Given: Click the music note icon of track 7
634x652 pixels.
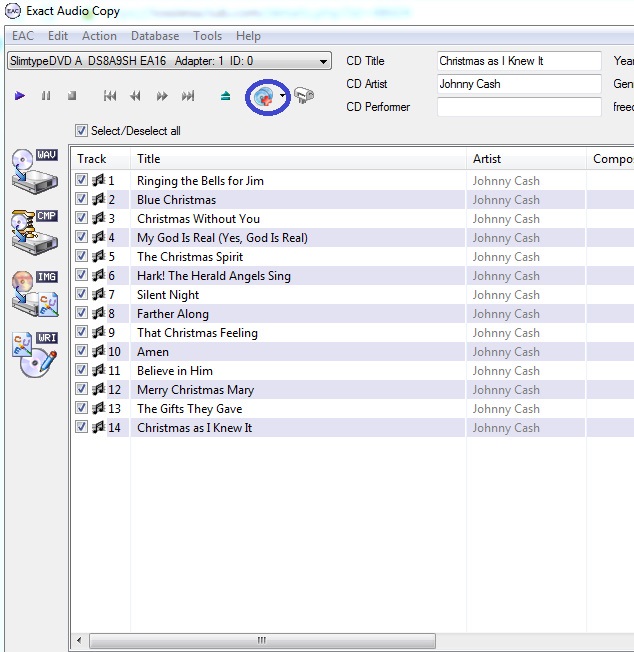Looking at the screenshot, I should tap(99, 294).
